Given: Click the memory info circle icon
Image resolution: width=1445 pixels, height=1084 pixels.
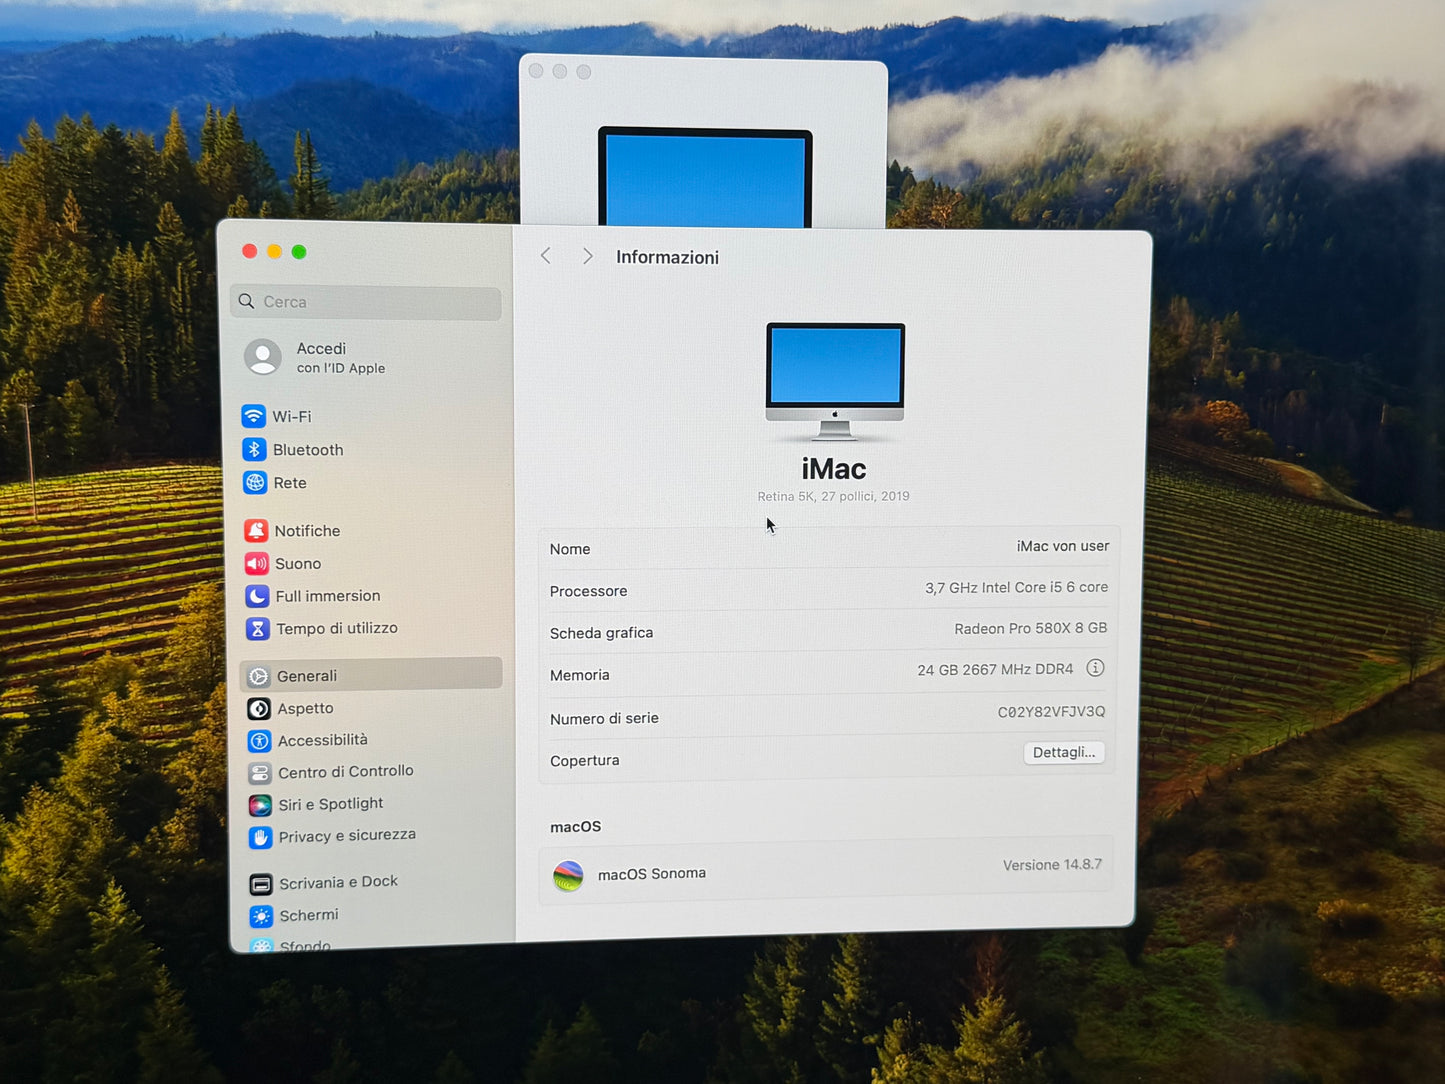Looking at the screenshot, I should 1095,668.
